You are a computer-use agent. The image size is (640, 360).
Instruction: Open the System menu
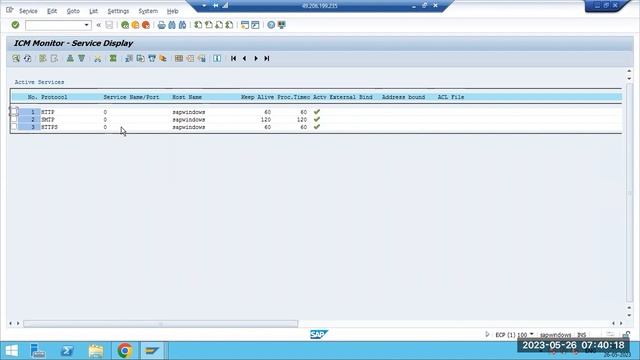point(148,11)
